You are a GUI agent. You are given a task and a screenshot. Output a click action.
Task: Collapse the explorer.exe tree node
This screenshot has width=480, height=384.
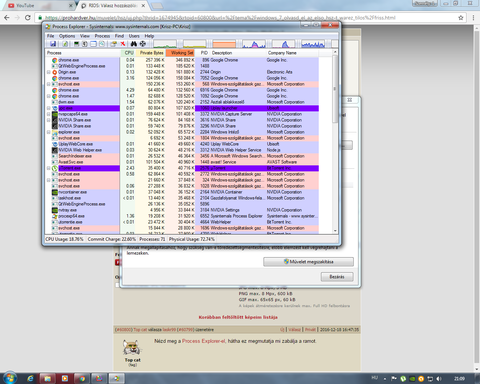coord(49,132)
